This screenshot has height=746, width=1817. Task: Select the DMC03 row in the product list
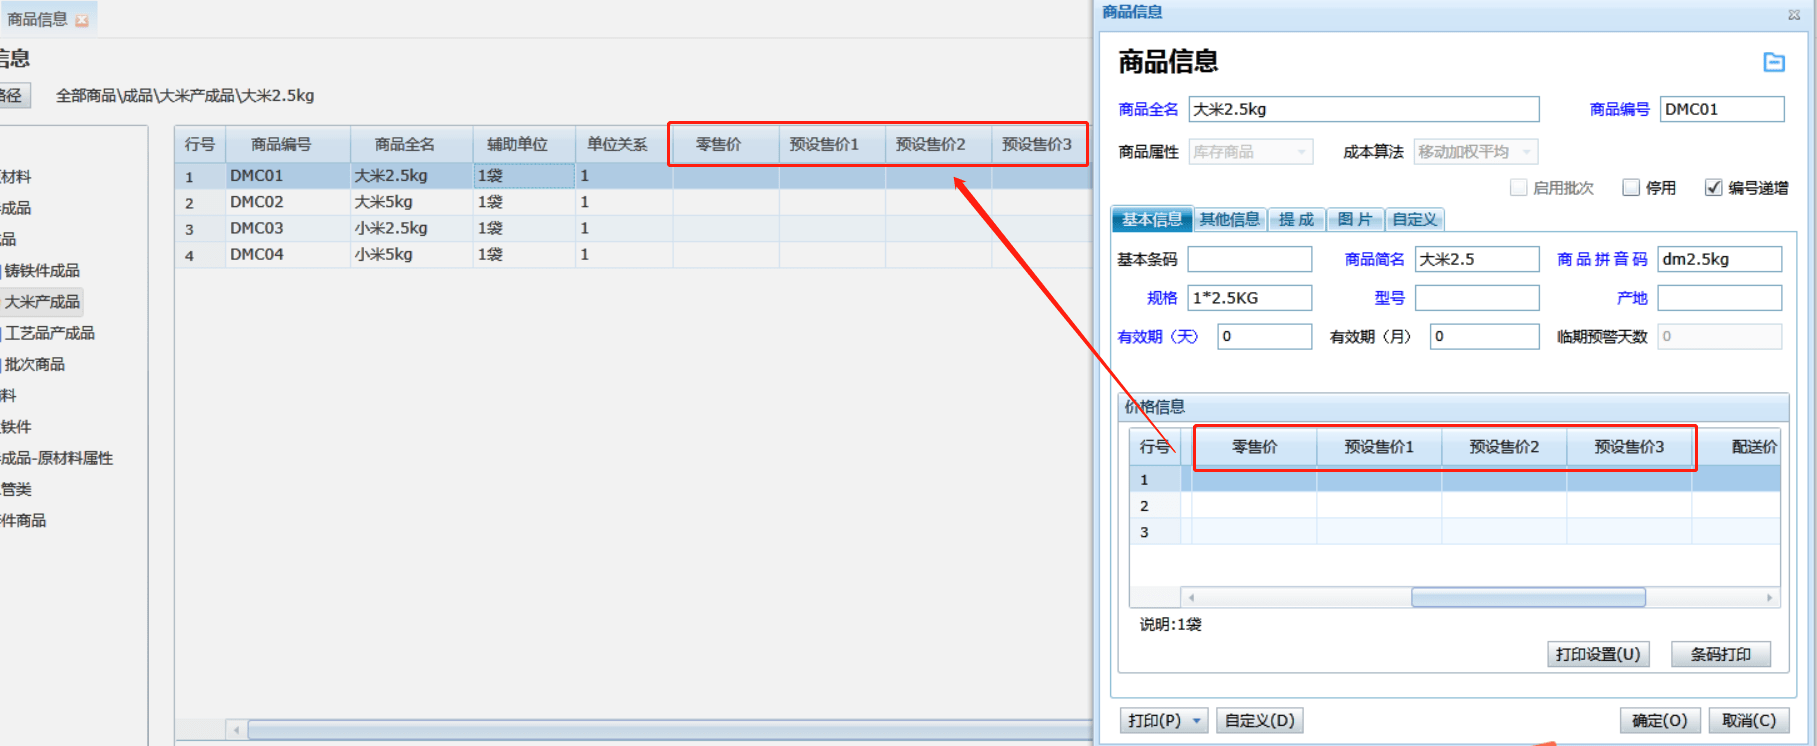pyautogui.click(x=633, y=228)
